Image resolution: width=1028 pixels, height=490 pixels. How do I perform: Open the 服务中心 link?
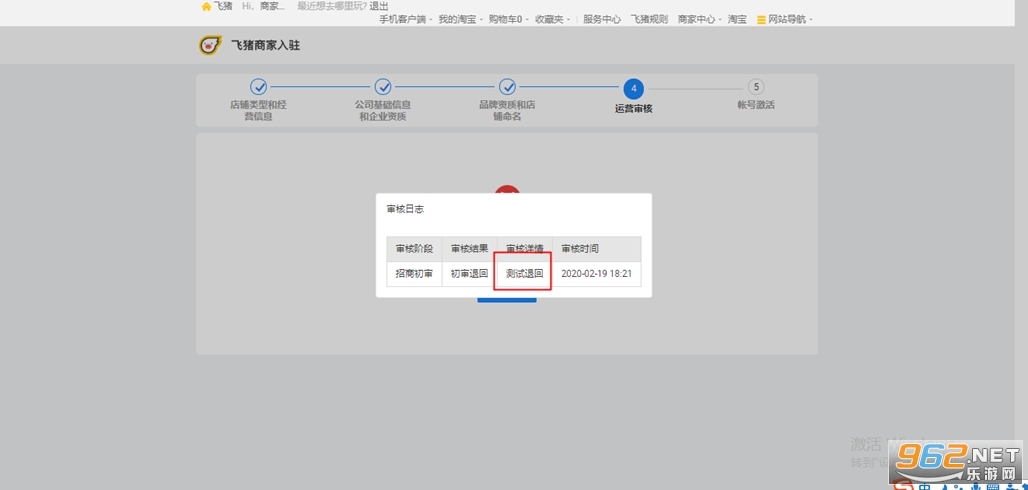[601, 19]
